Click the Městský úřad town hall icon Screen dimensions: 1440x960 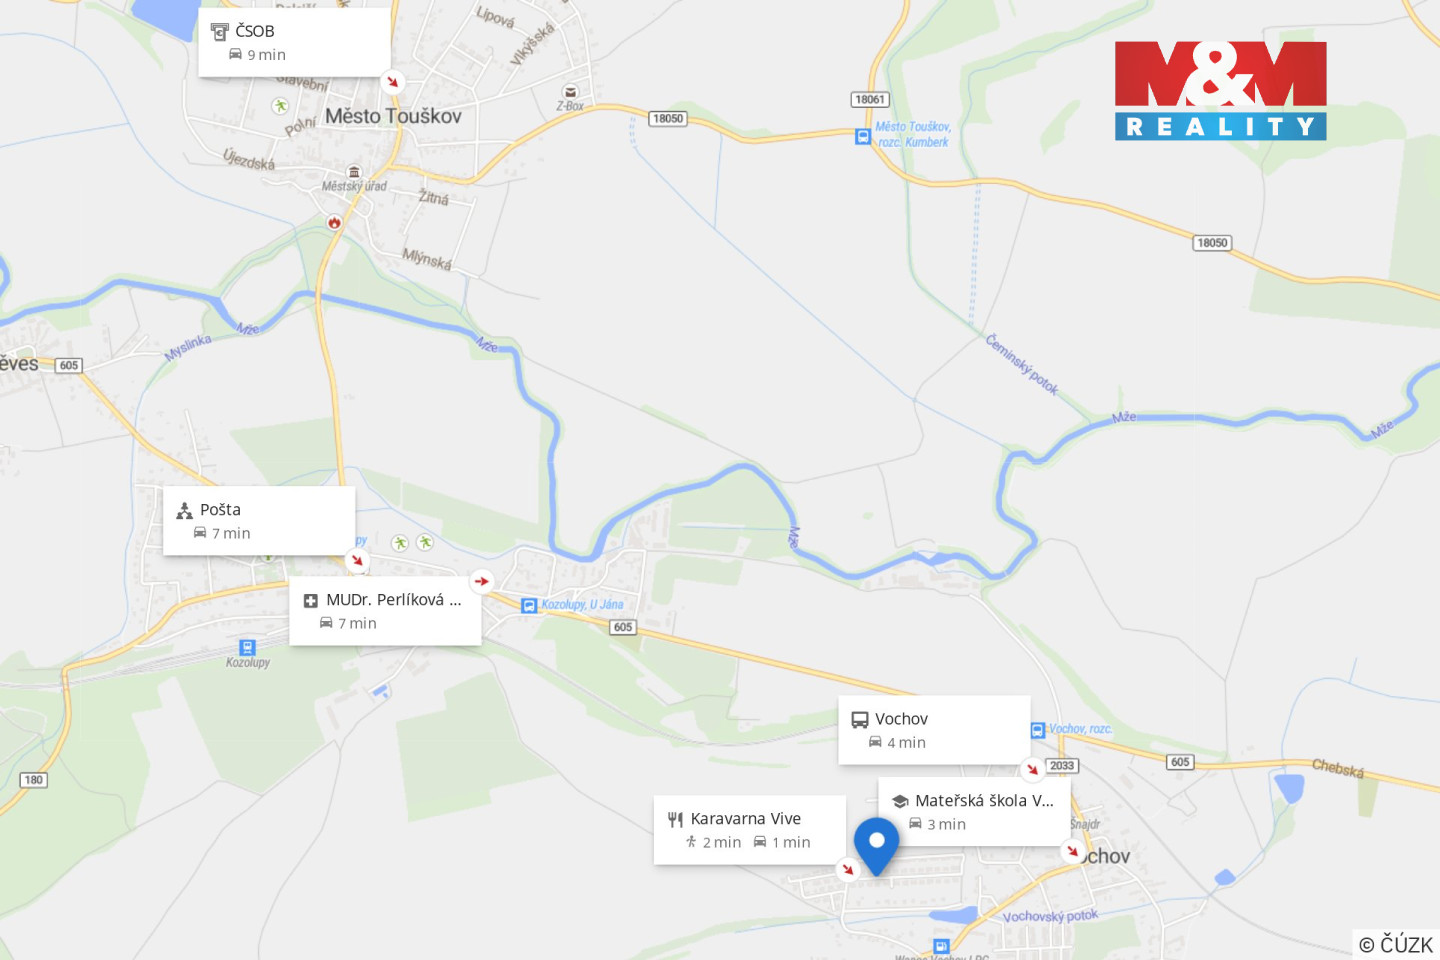coord(354,173)
